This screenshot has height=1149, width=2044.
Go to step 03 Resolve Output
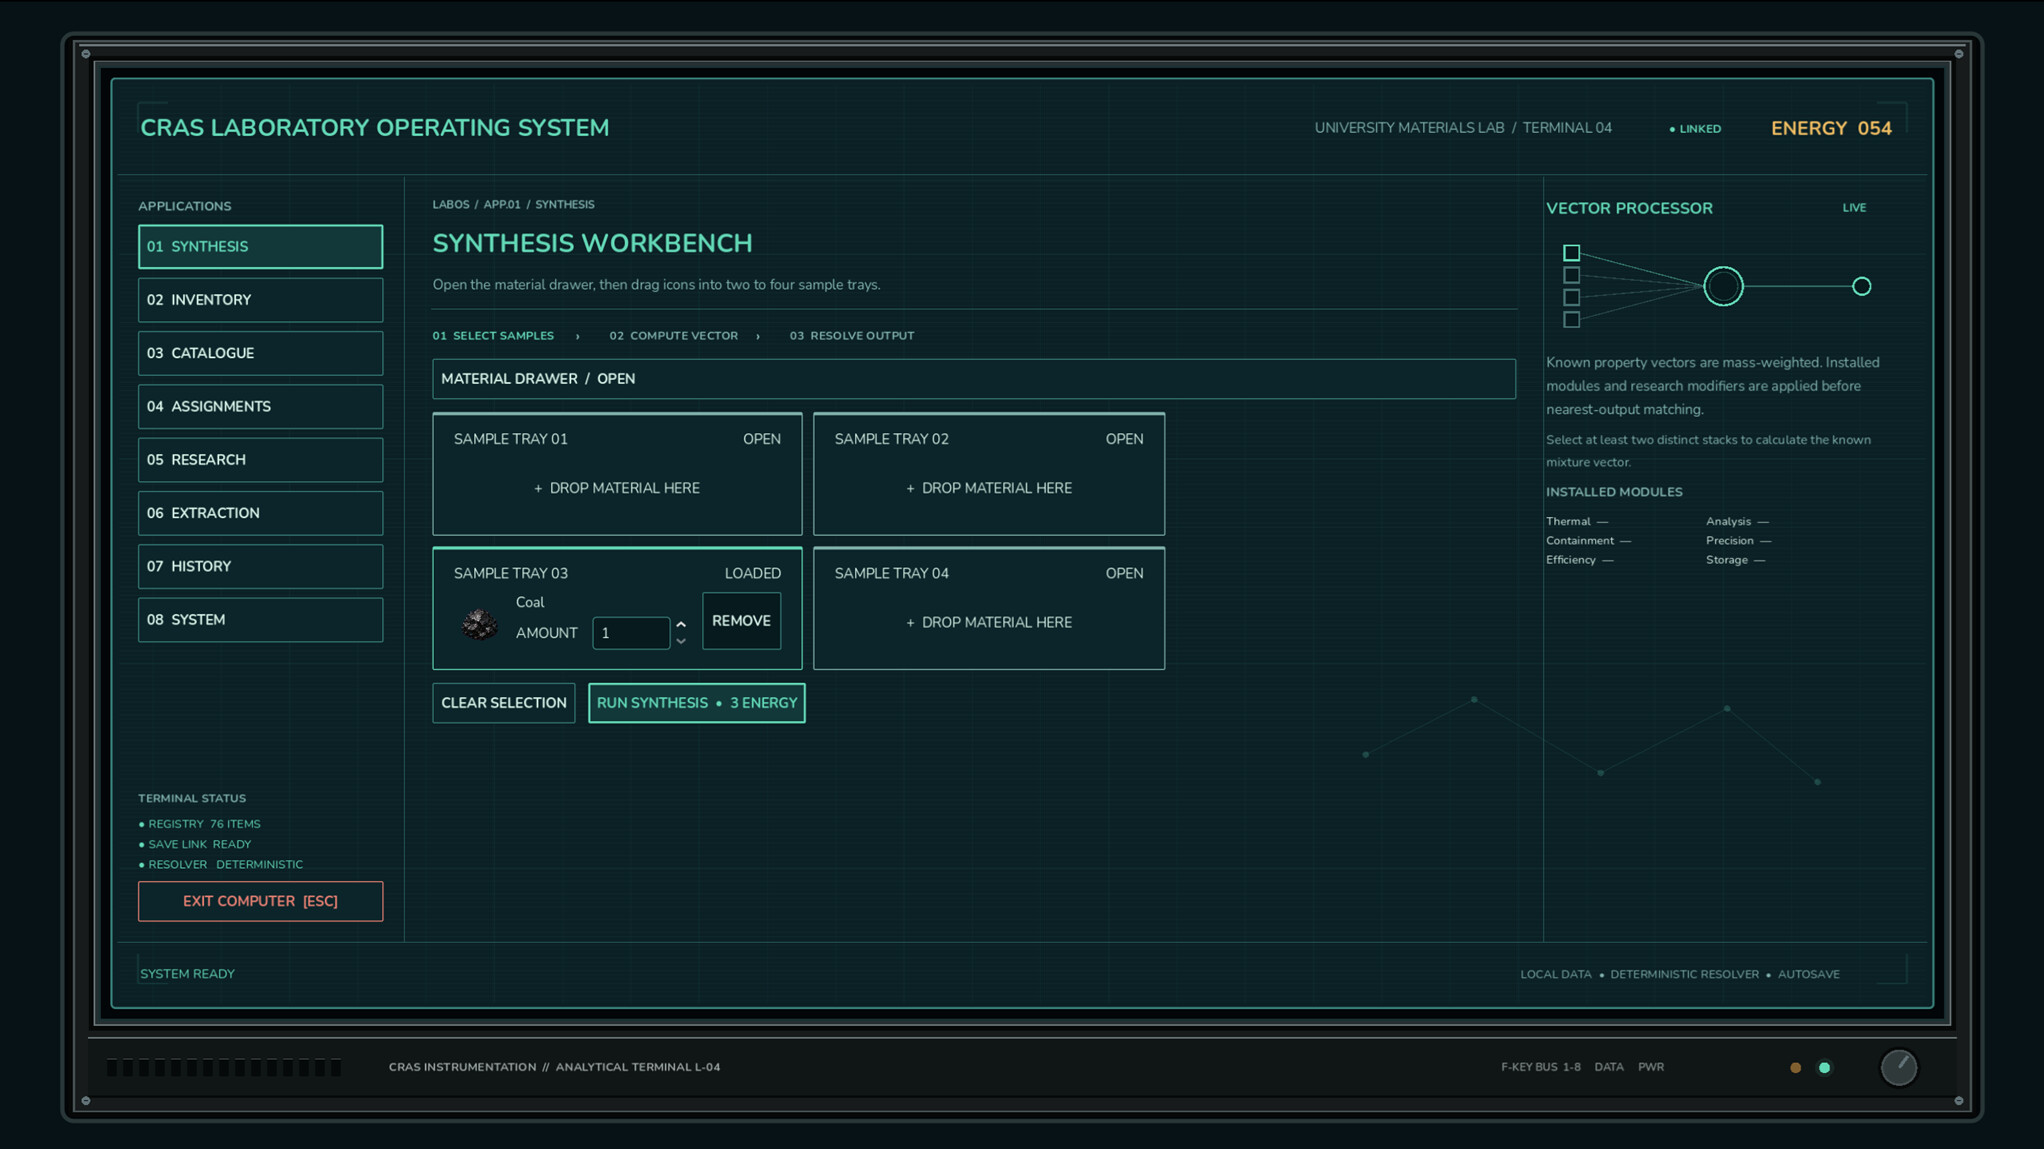(x=851, y=336)
